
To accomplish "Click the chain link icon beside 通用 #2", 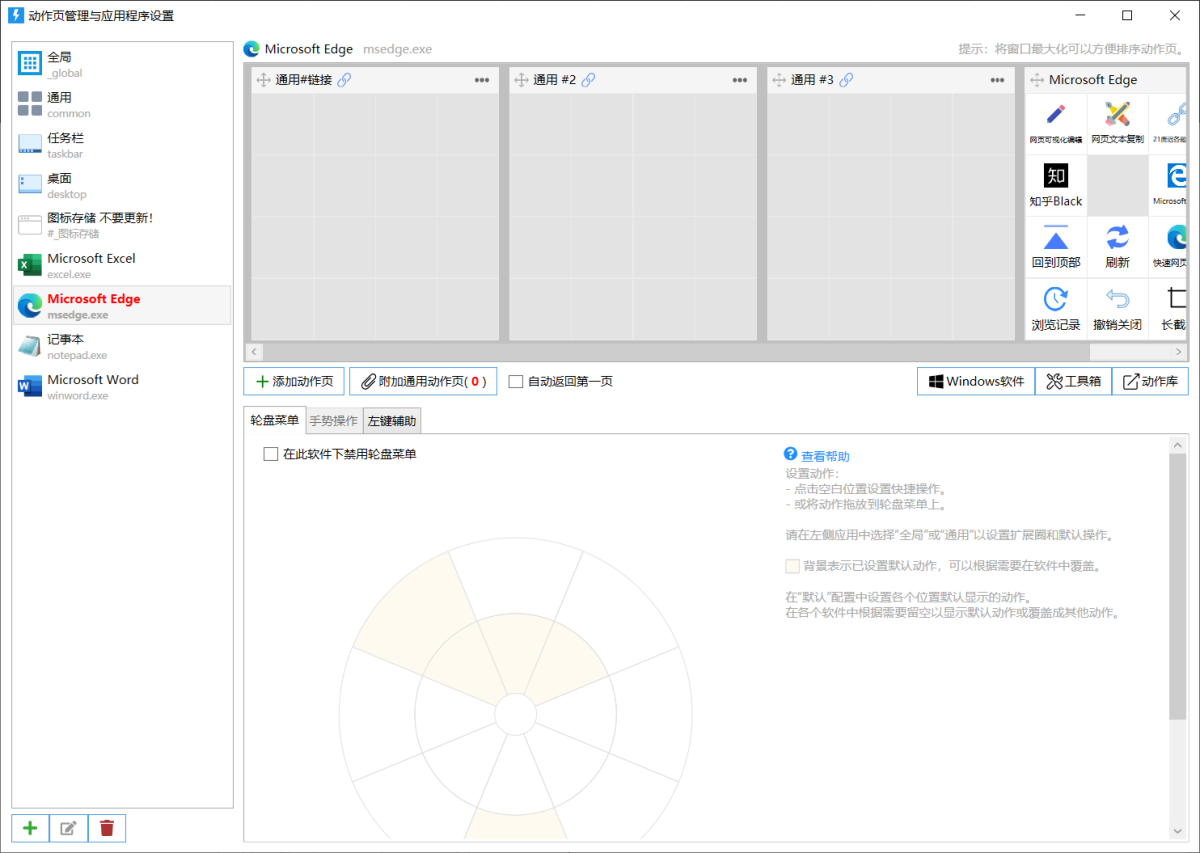I will tap(588, 80).
